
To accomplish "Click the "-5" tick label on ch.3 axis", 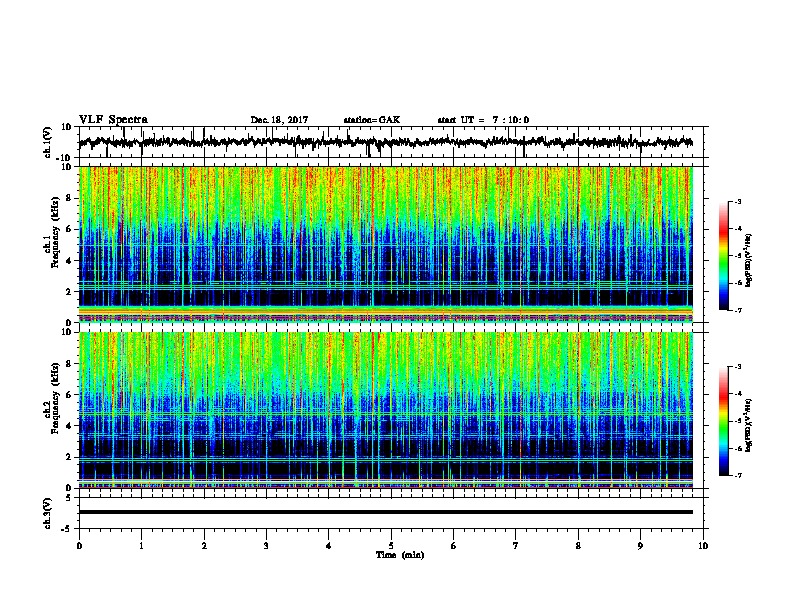I will [67, 529].
